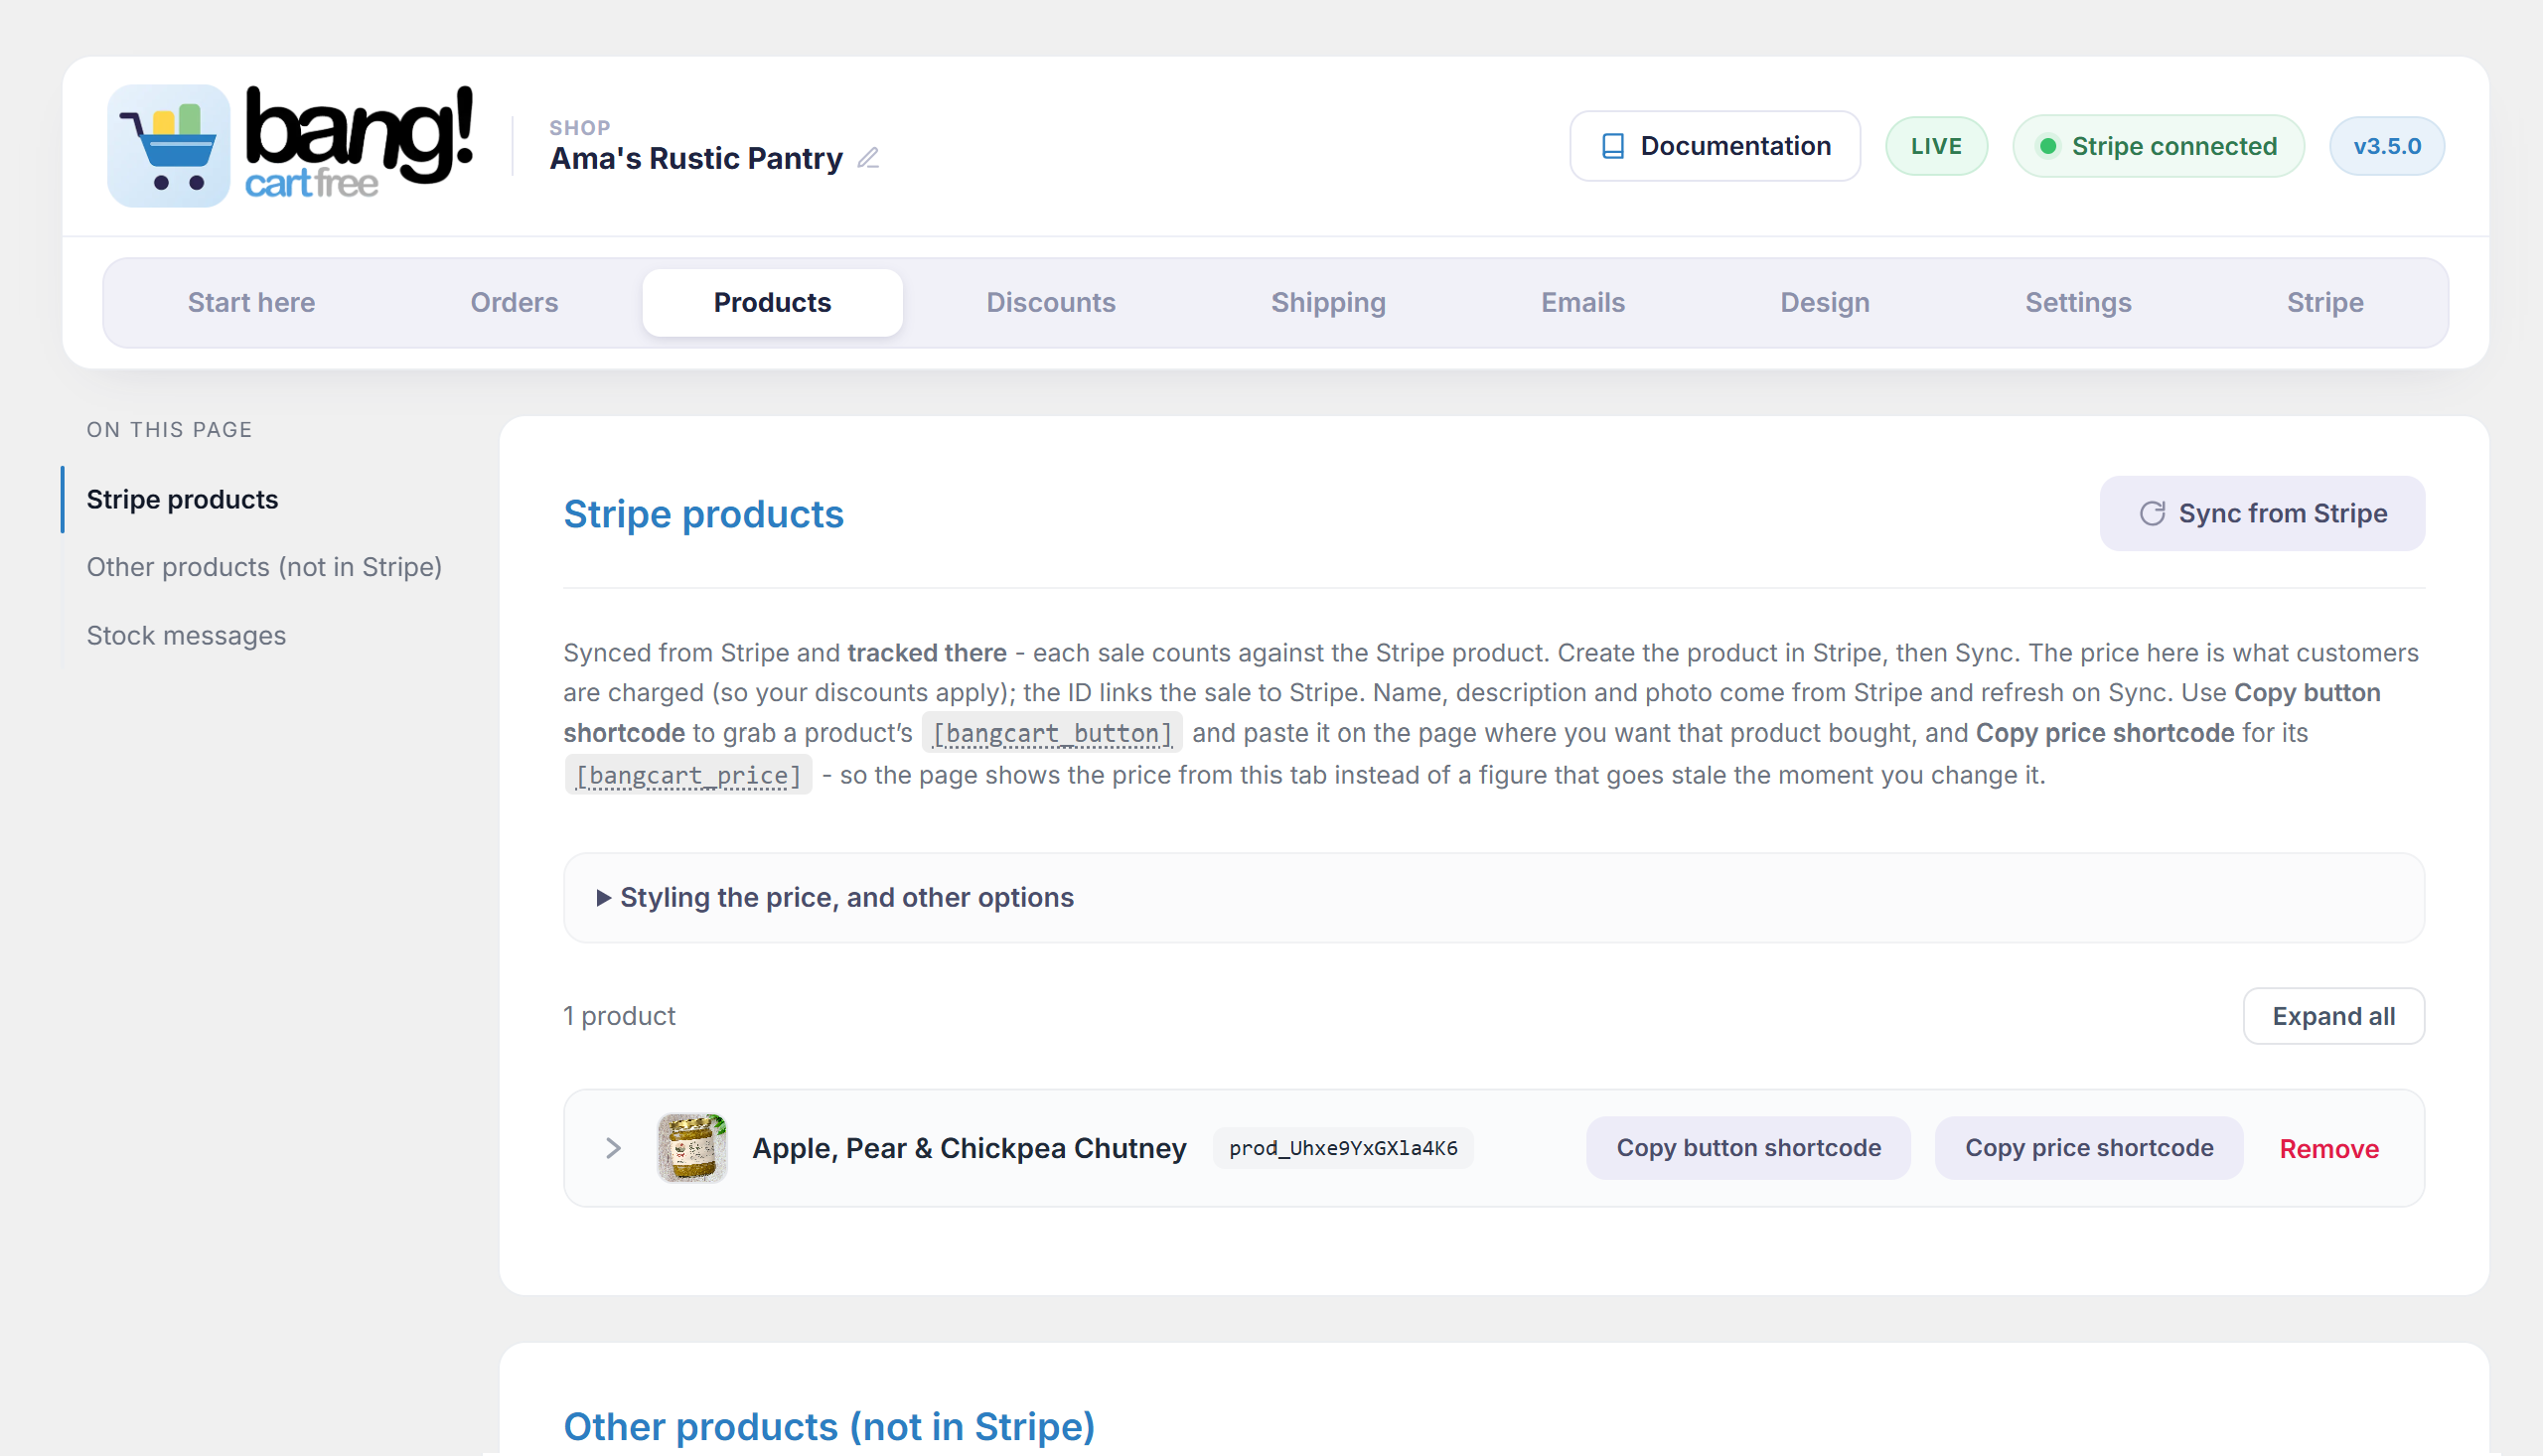2543x1456 pixels.
Task: Jump to Stock messages section
Action: point(186,635)
